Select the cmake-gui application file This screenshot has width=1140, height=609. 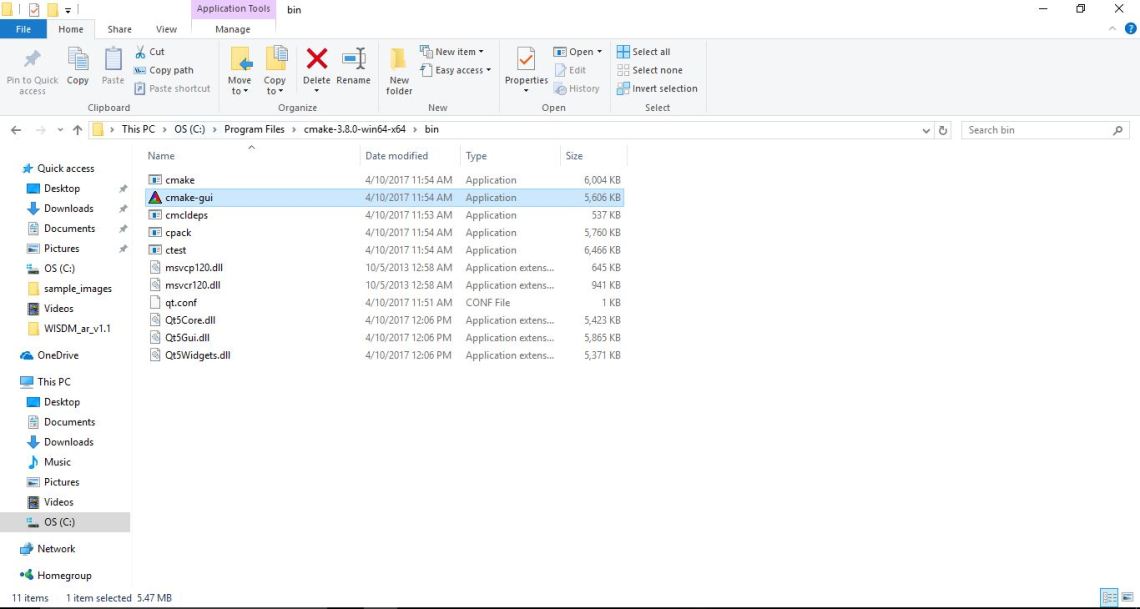[x=384, y=197]
